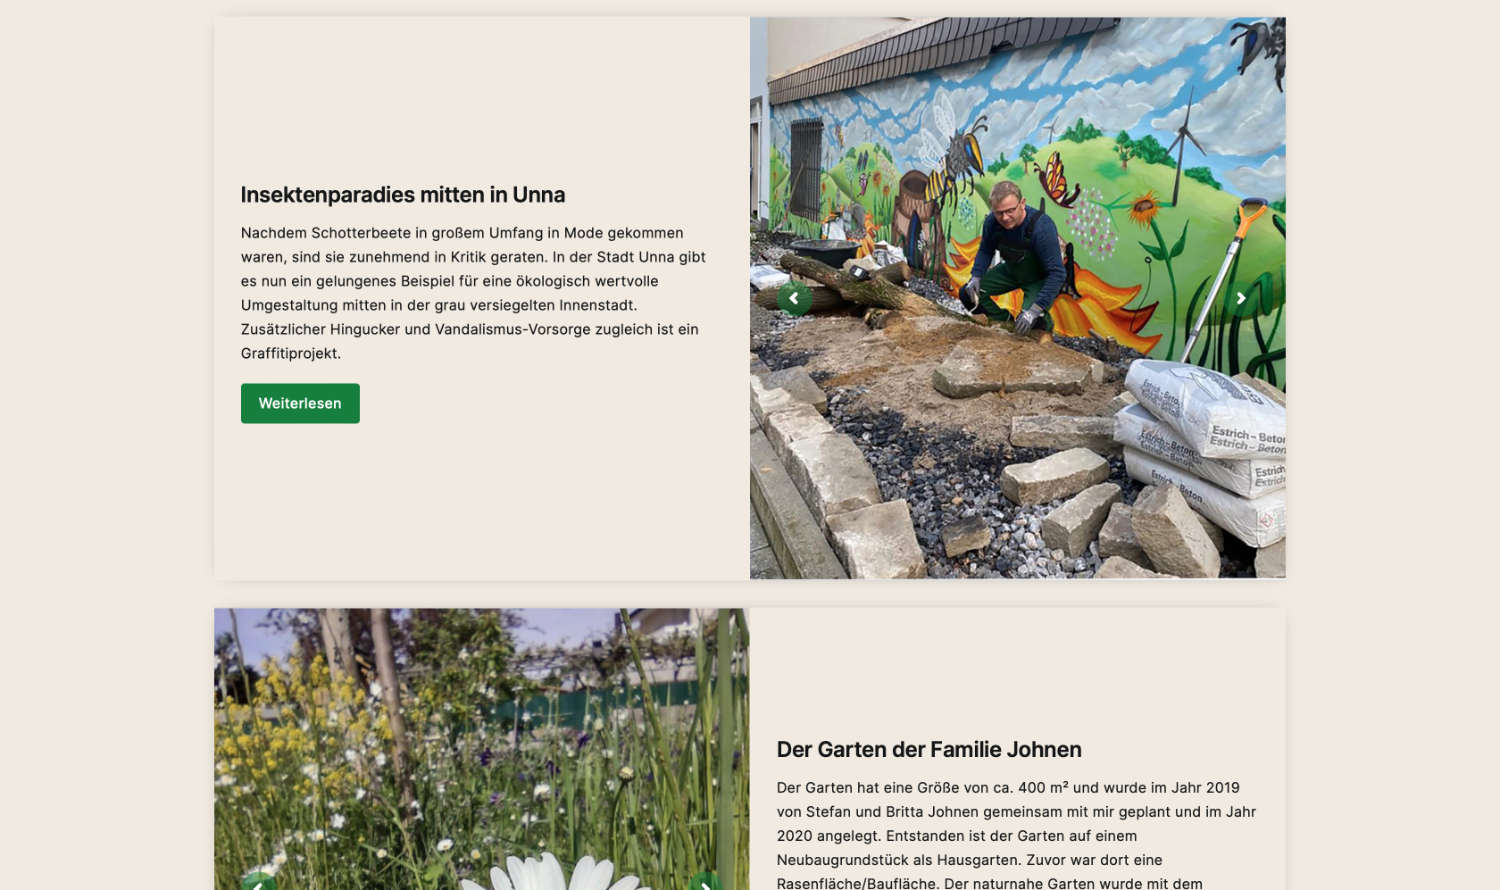Click the Schotterbeete paragraph about Unna

point(474,293)
